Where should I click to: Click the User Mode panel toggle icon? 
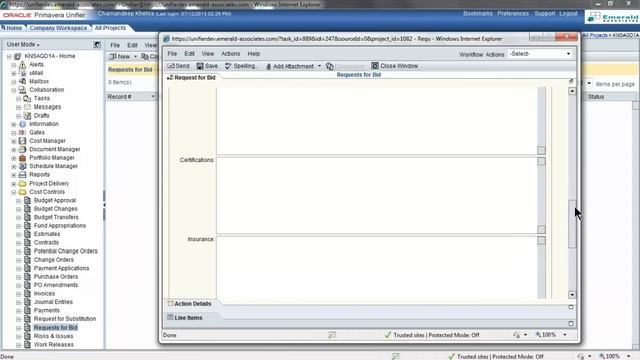pos(97,44)
